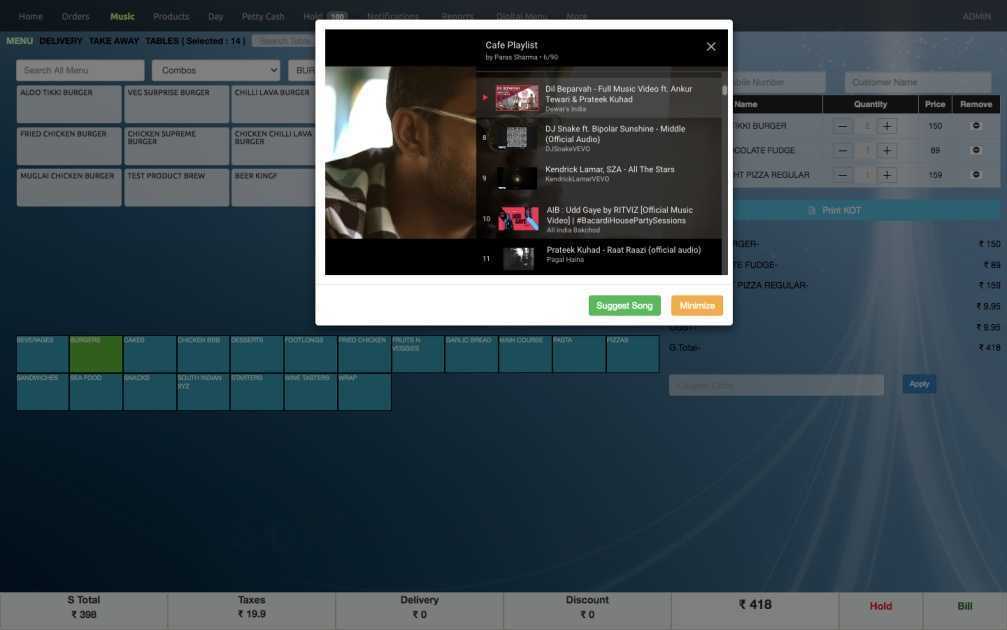Go to the Music tab

click(x=122, y=16)
